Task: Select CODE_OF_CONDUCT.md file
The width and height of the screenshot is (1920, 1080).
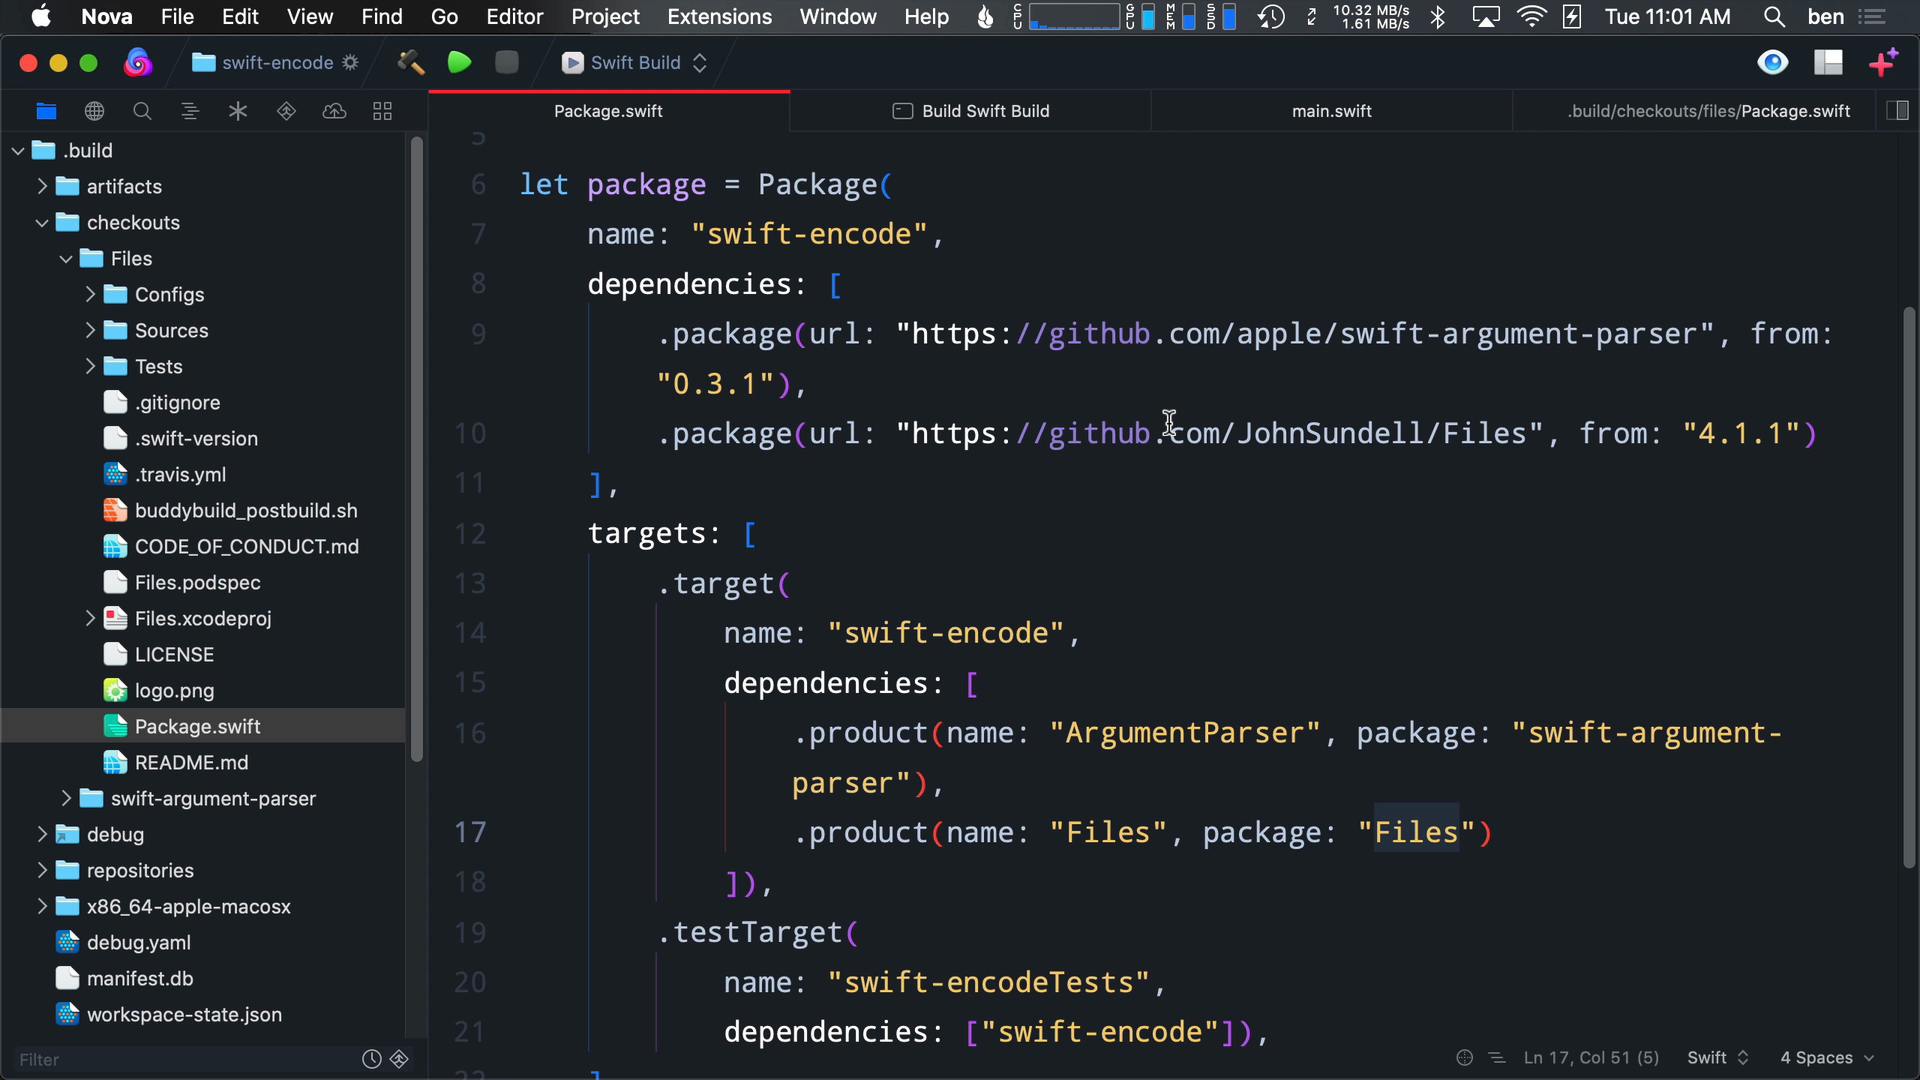Action: [202, 546]
